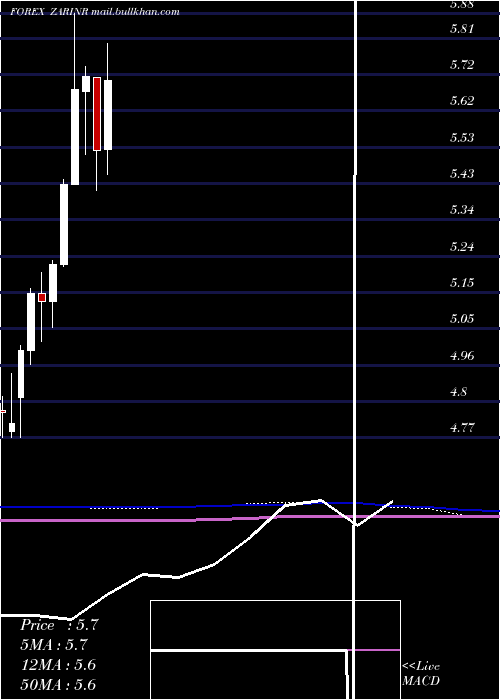Viewport: 500px width, 700px height.
Task: Click the 5.43 price axis label
Action: point(461,174)
